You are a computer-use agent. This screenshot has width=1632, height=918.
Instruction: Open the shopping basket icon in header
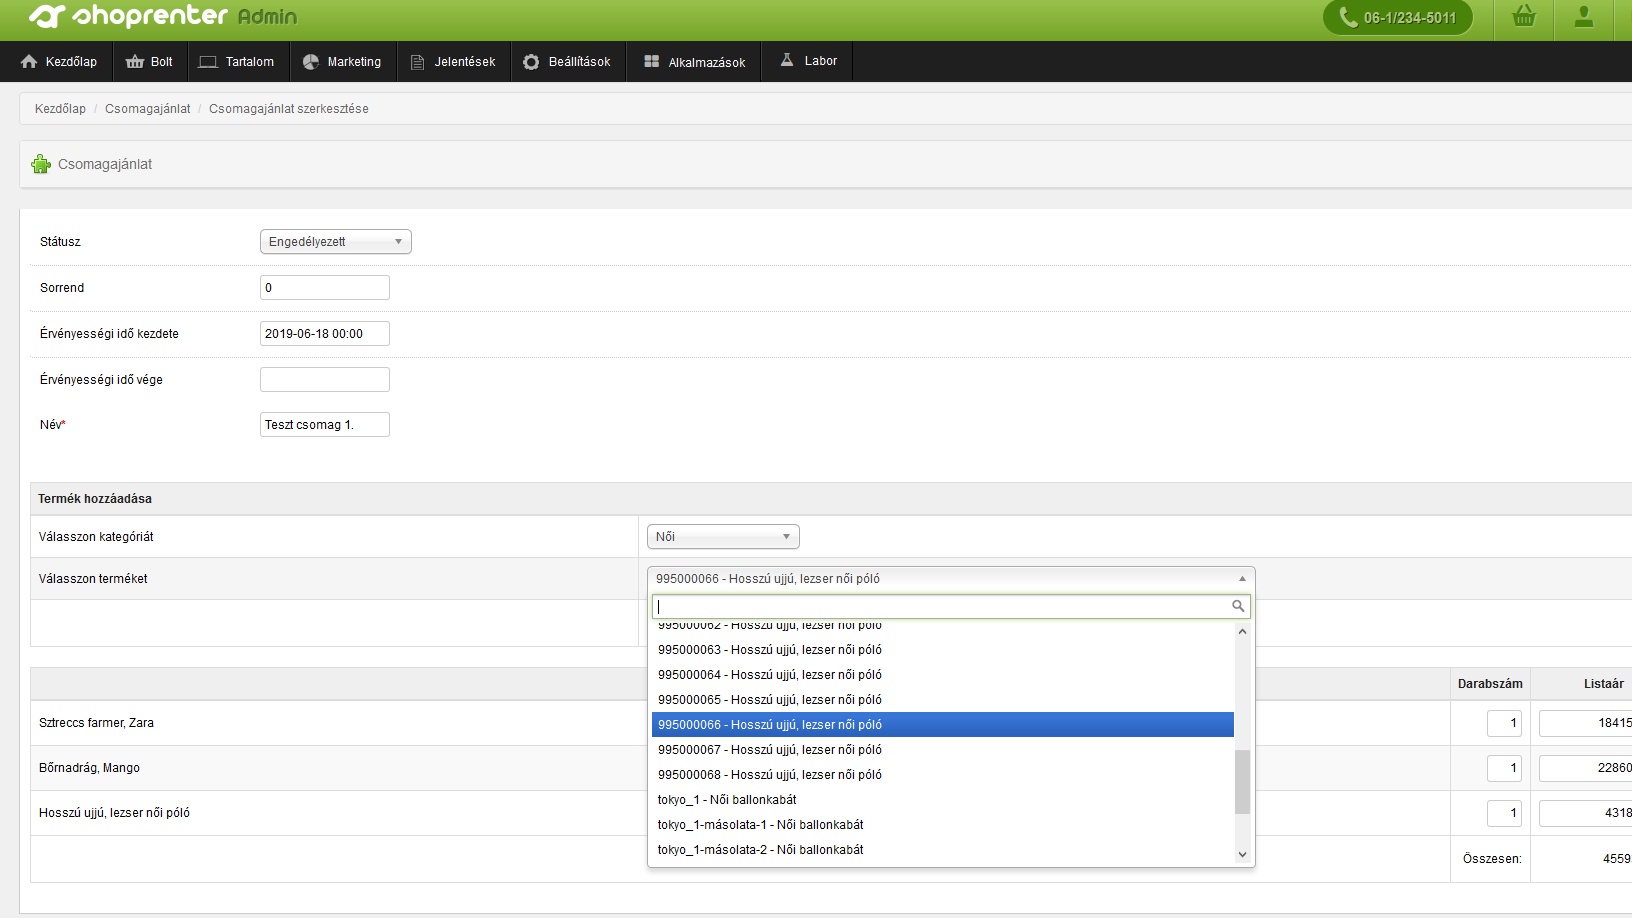pyautogui.click(x=1524, y=17)
